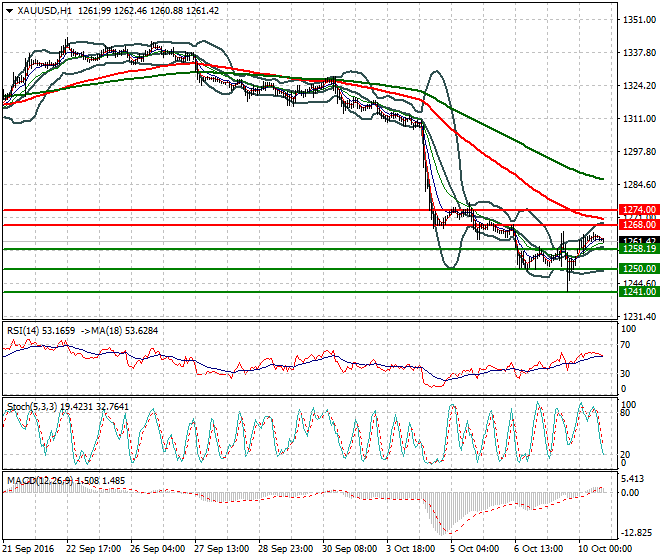660x560 pixels.
Task: Click the 1311.00 price axis value
Action: [x=639, y=119]
